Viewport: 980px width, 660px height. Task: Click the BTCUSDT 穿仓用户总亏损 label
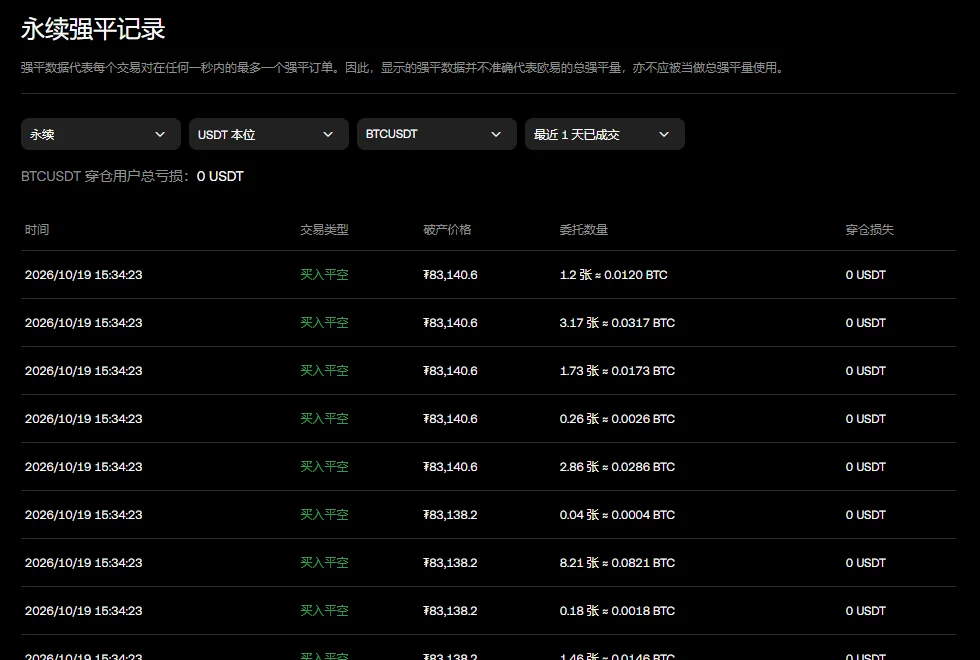click(x=105, y=176)
